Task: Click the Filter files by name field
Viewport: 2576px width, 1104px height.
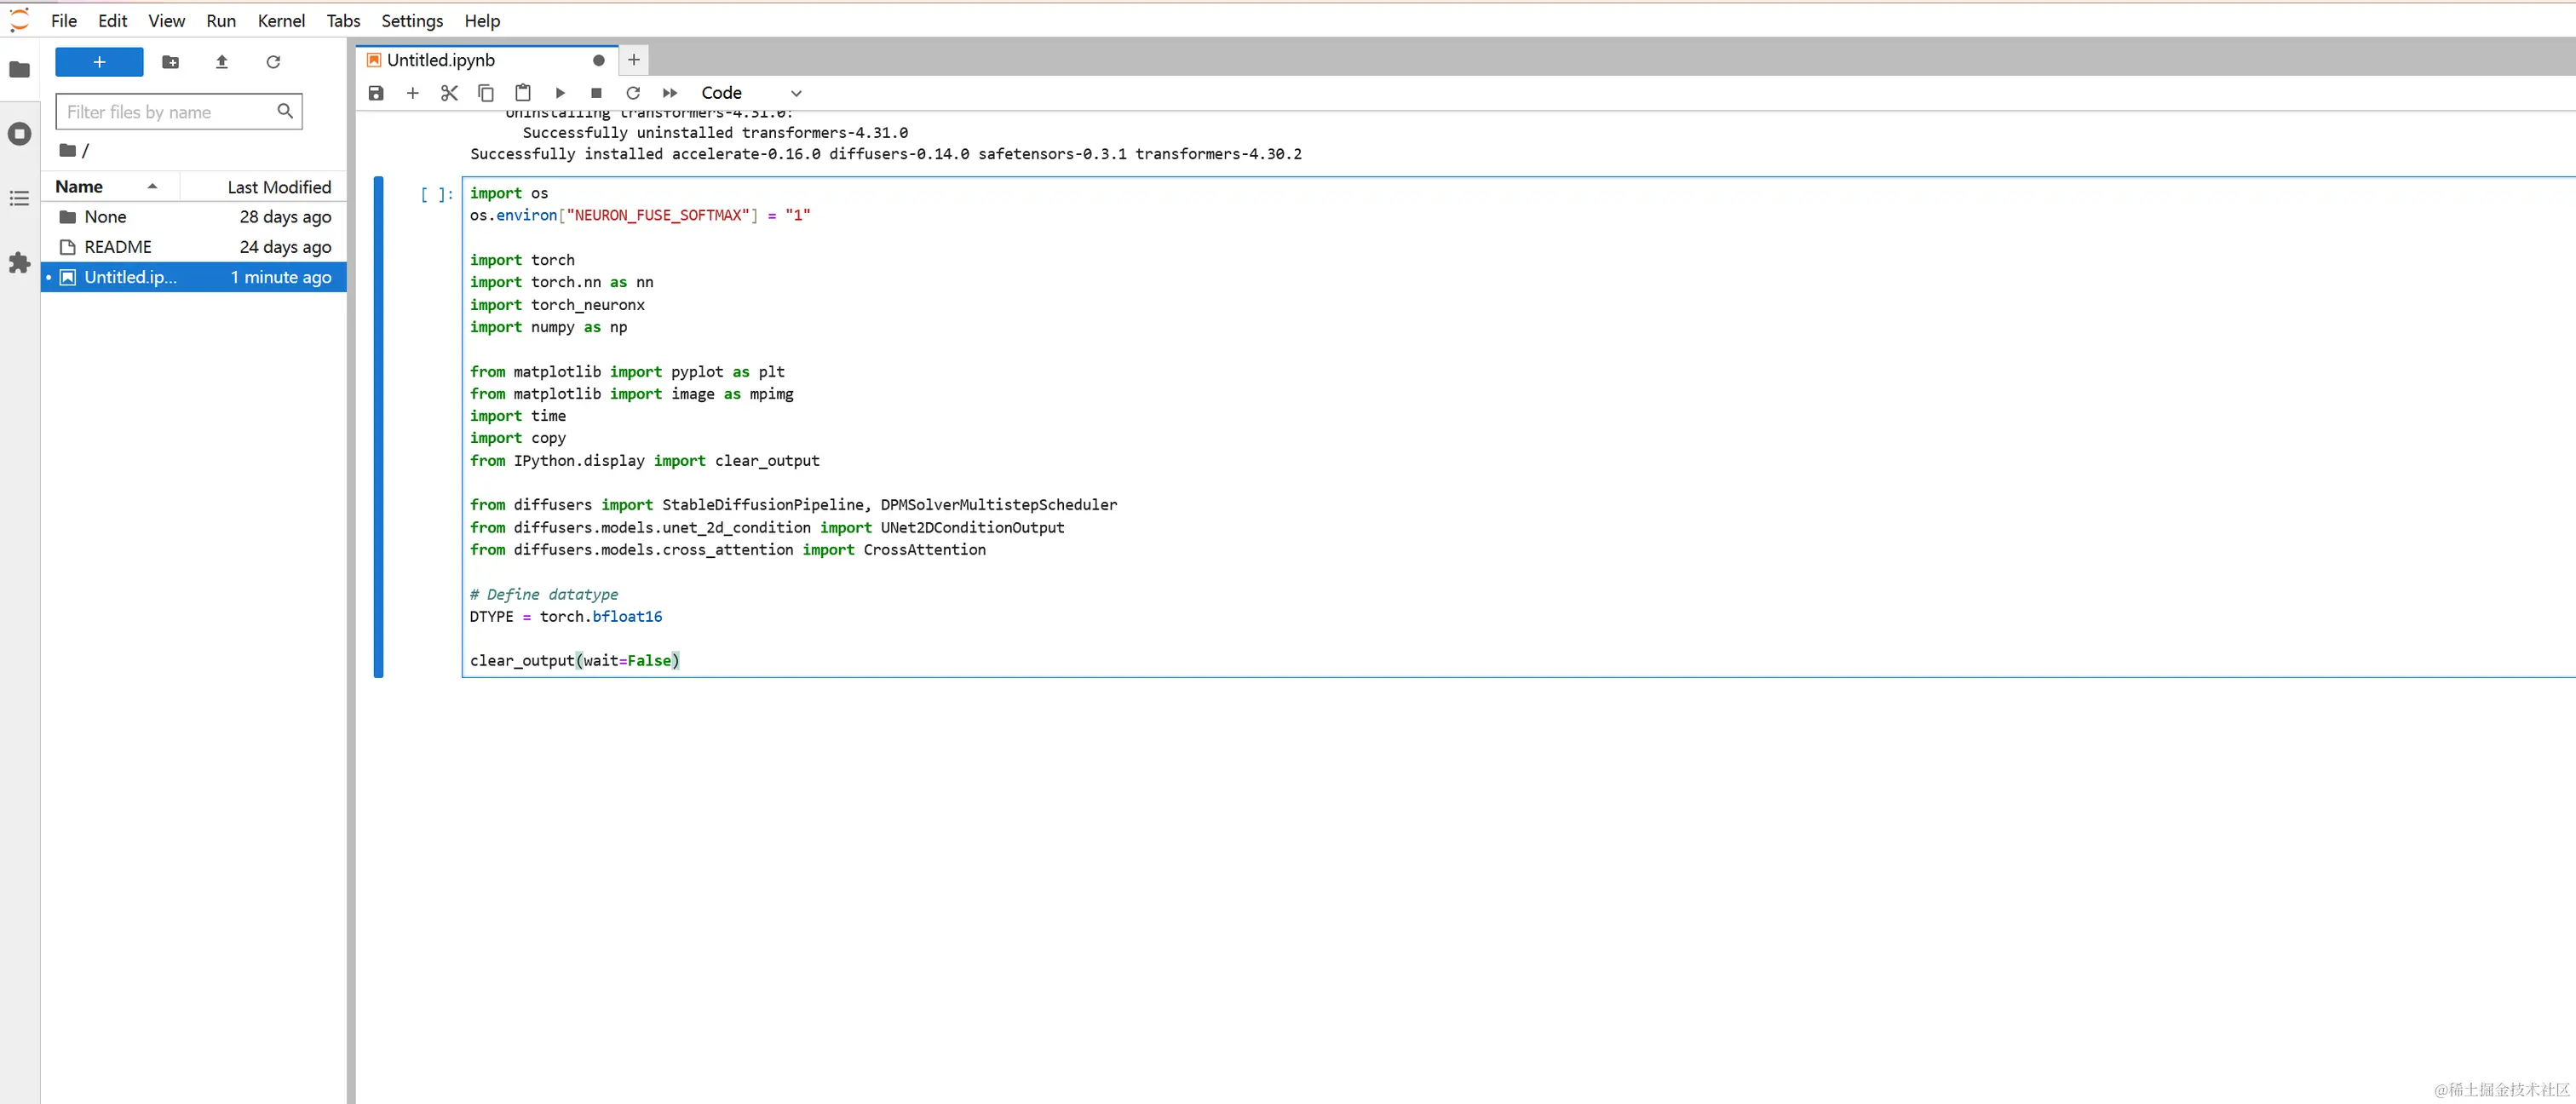Action: 166,112
